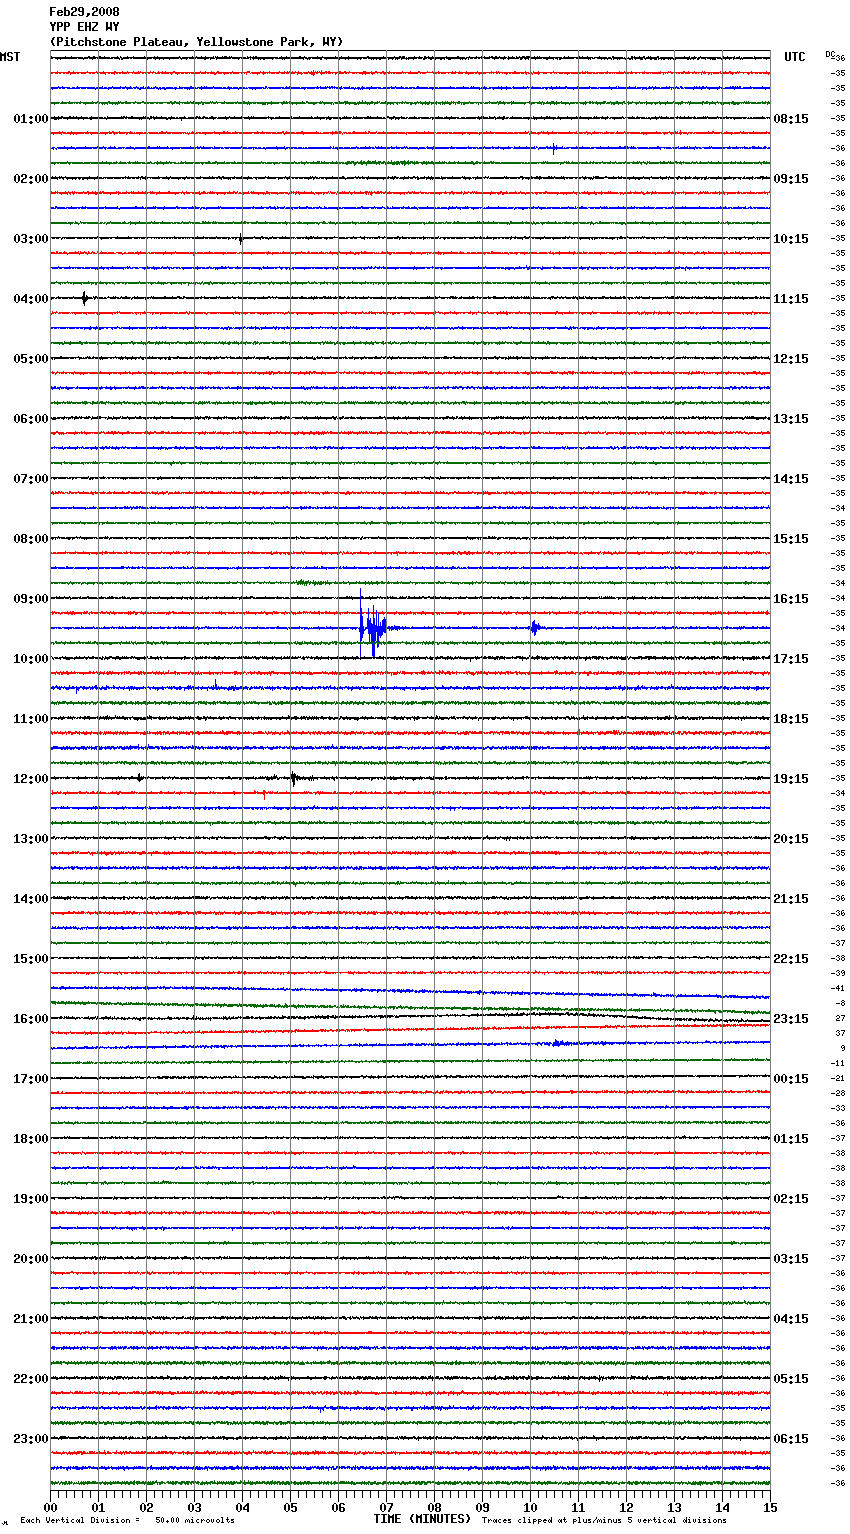Select the 12:00 MST row label

pos(31,779)
